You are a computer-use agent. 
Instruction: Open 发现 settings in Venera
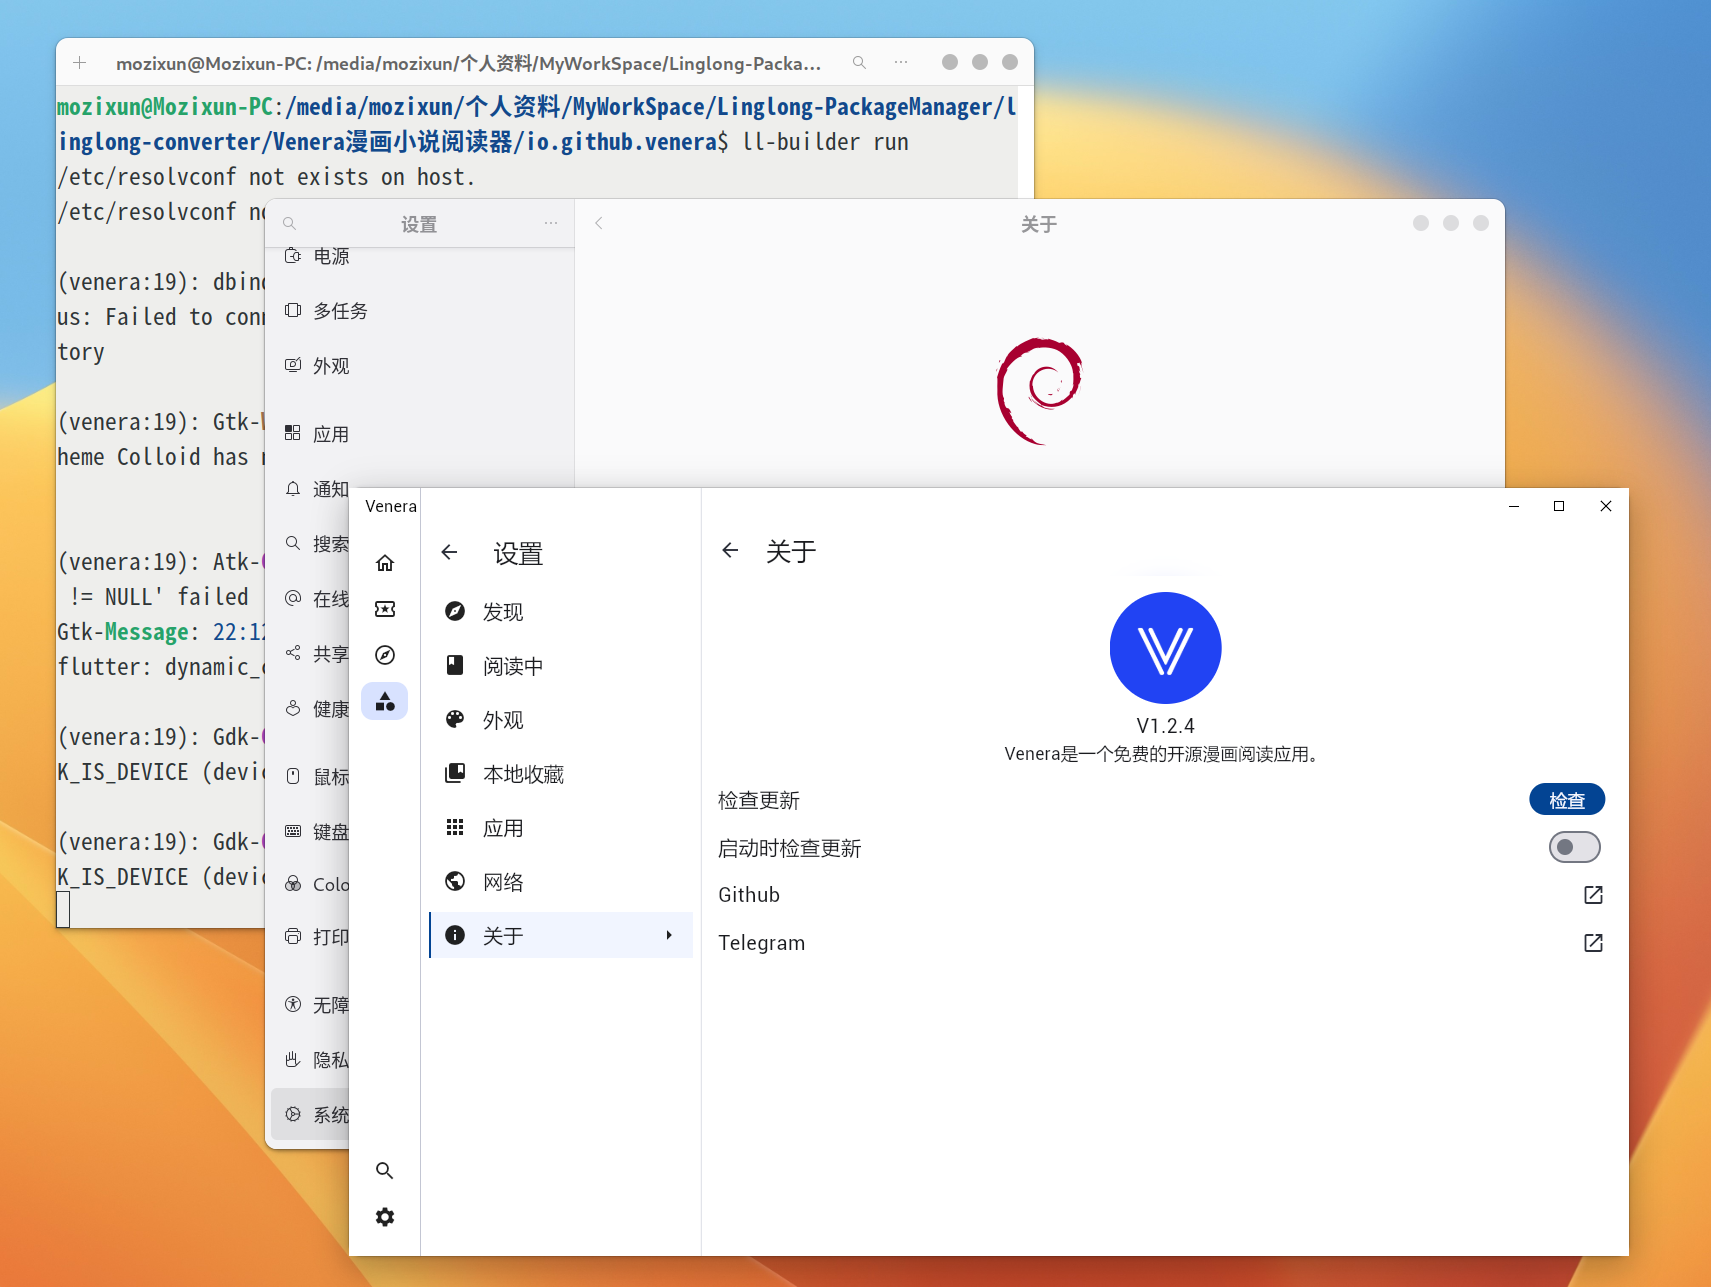pyautogui.click(x=561, y=612)
